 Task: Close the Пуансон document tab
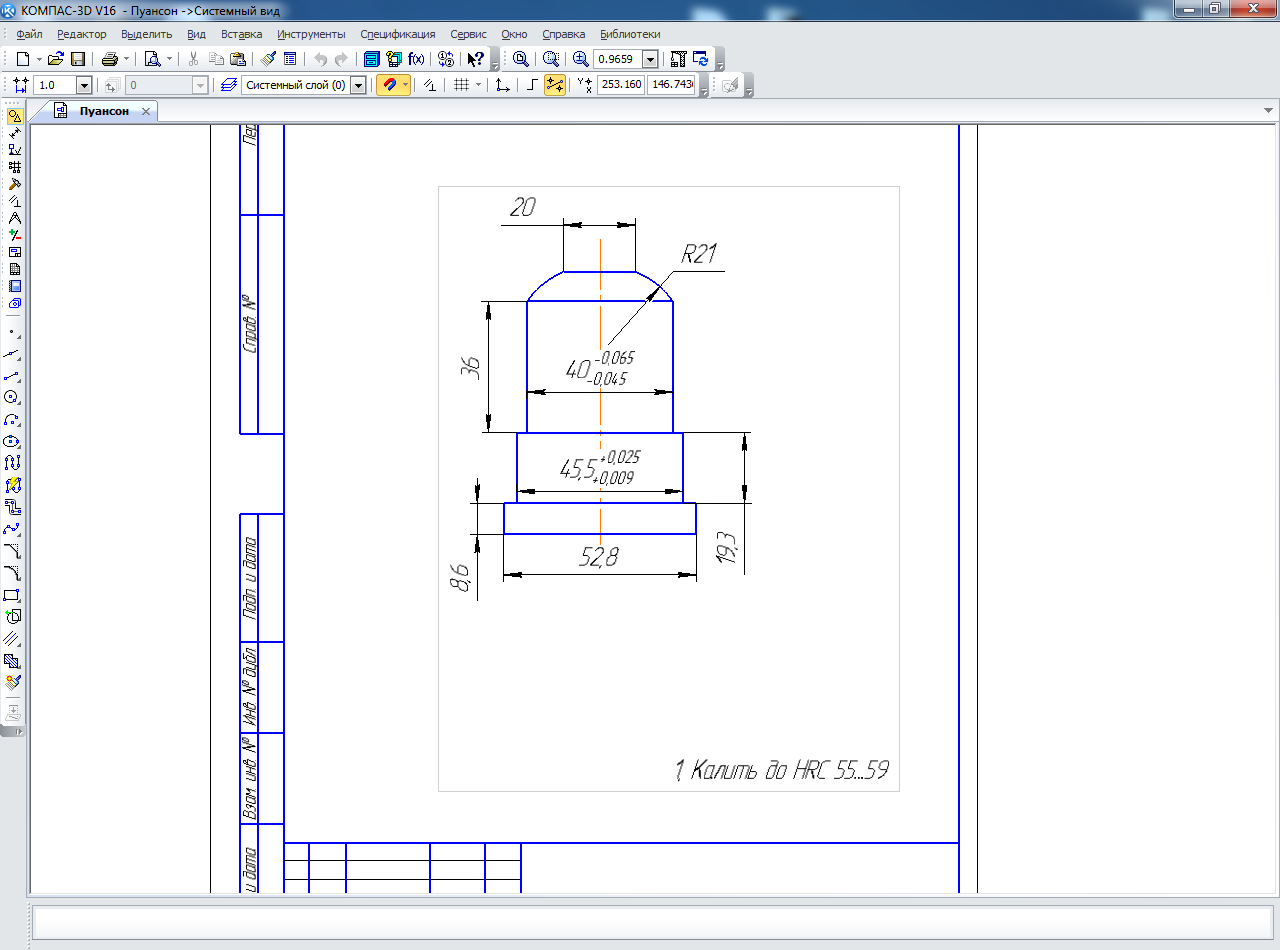point(146,111)
